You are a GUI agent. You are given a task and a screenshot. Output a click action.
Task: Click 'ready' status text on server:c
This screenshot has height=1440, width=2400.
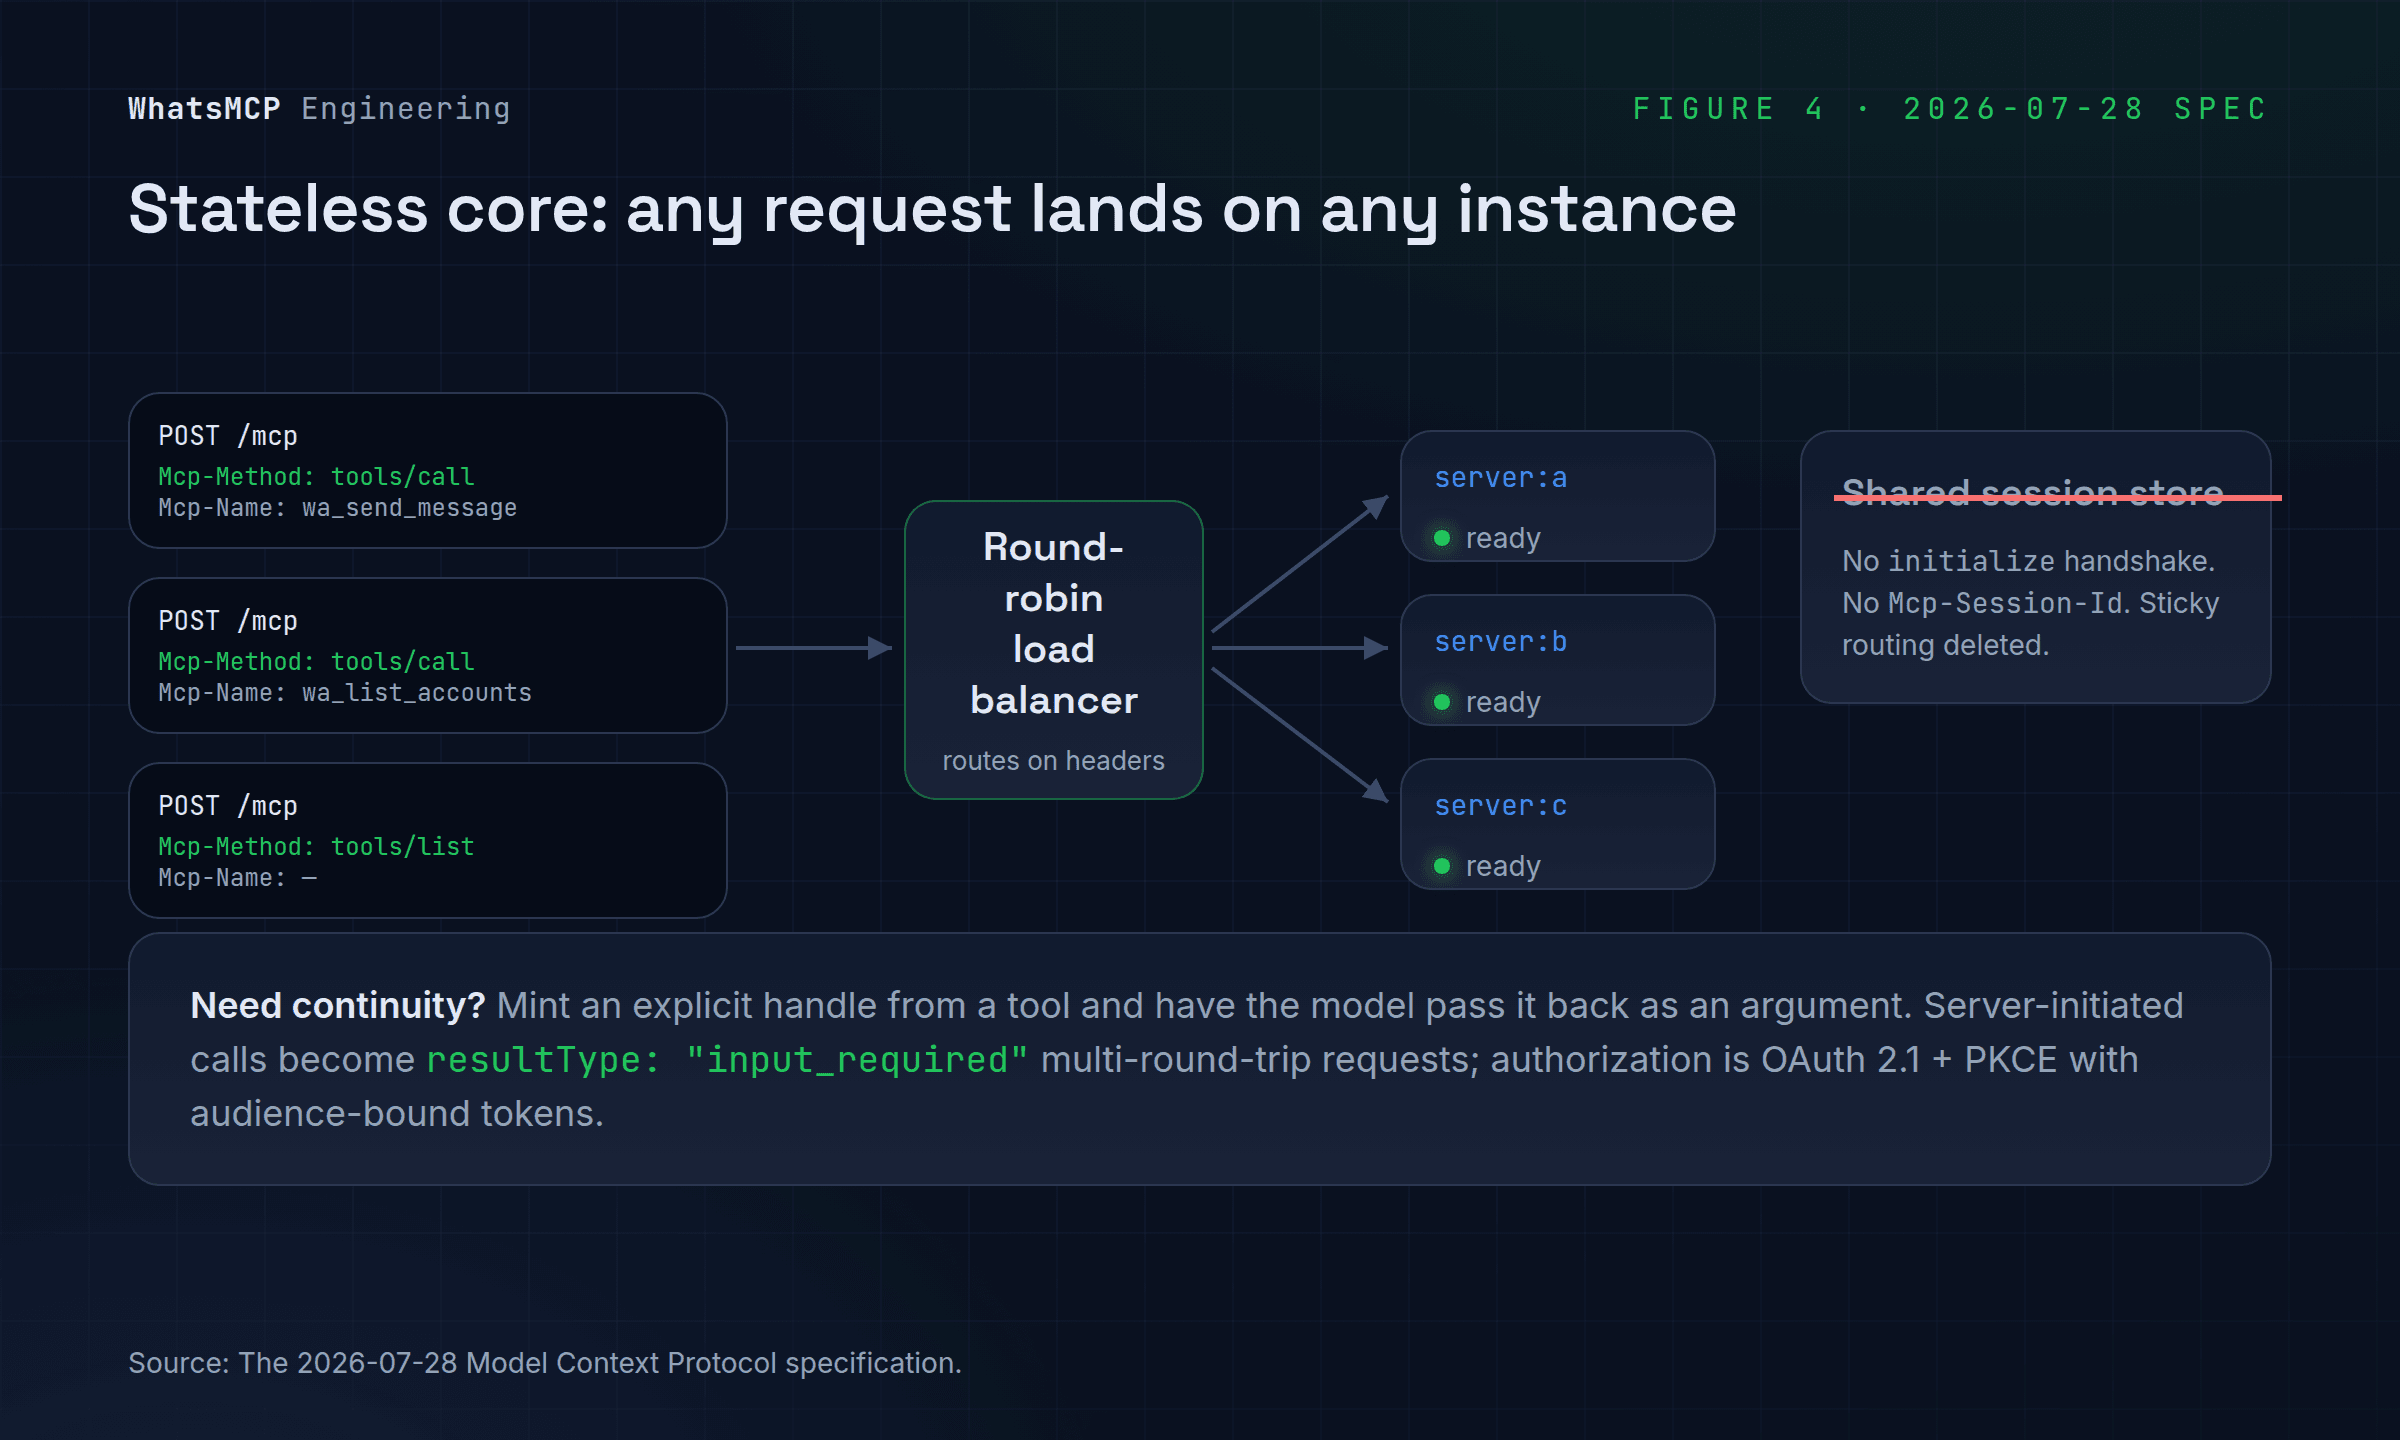(x=1503, y=867)
